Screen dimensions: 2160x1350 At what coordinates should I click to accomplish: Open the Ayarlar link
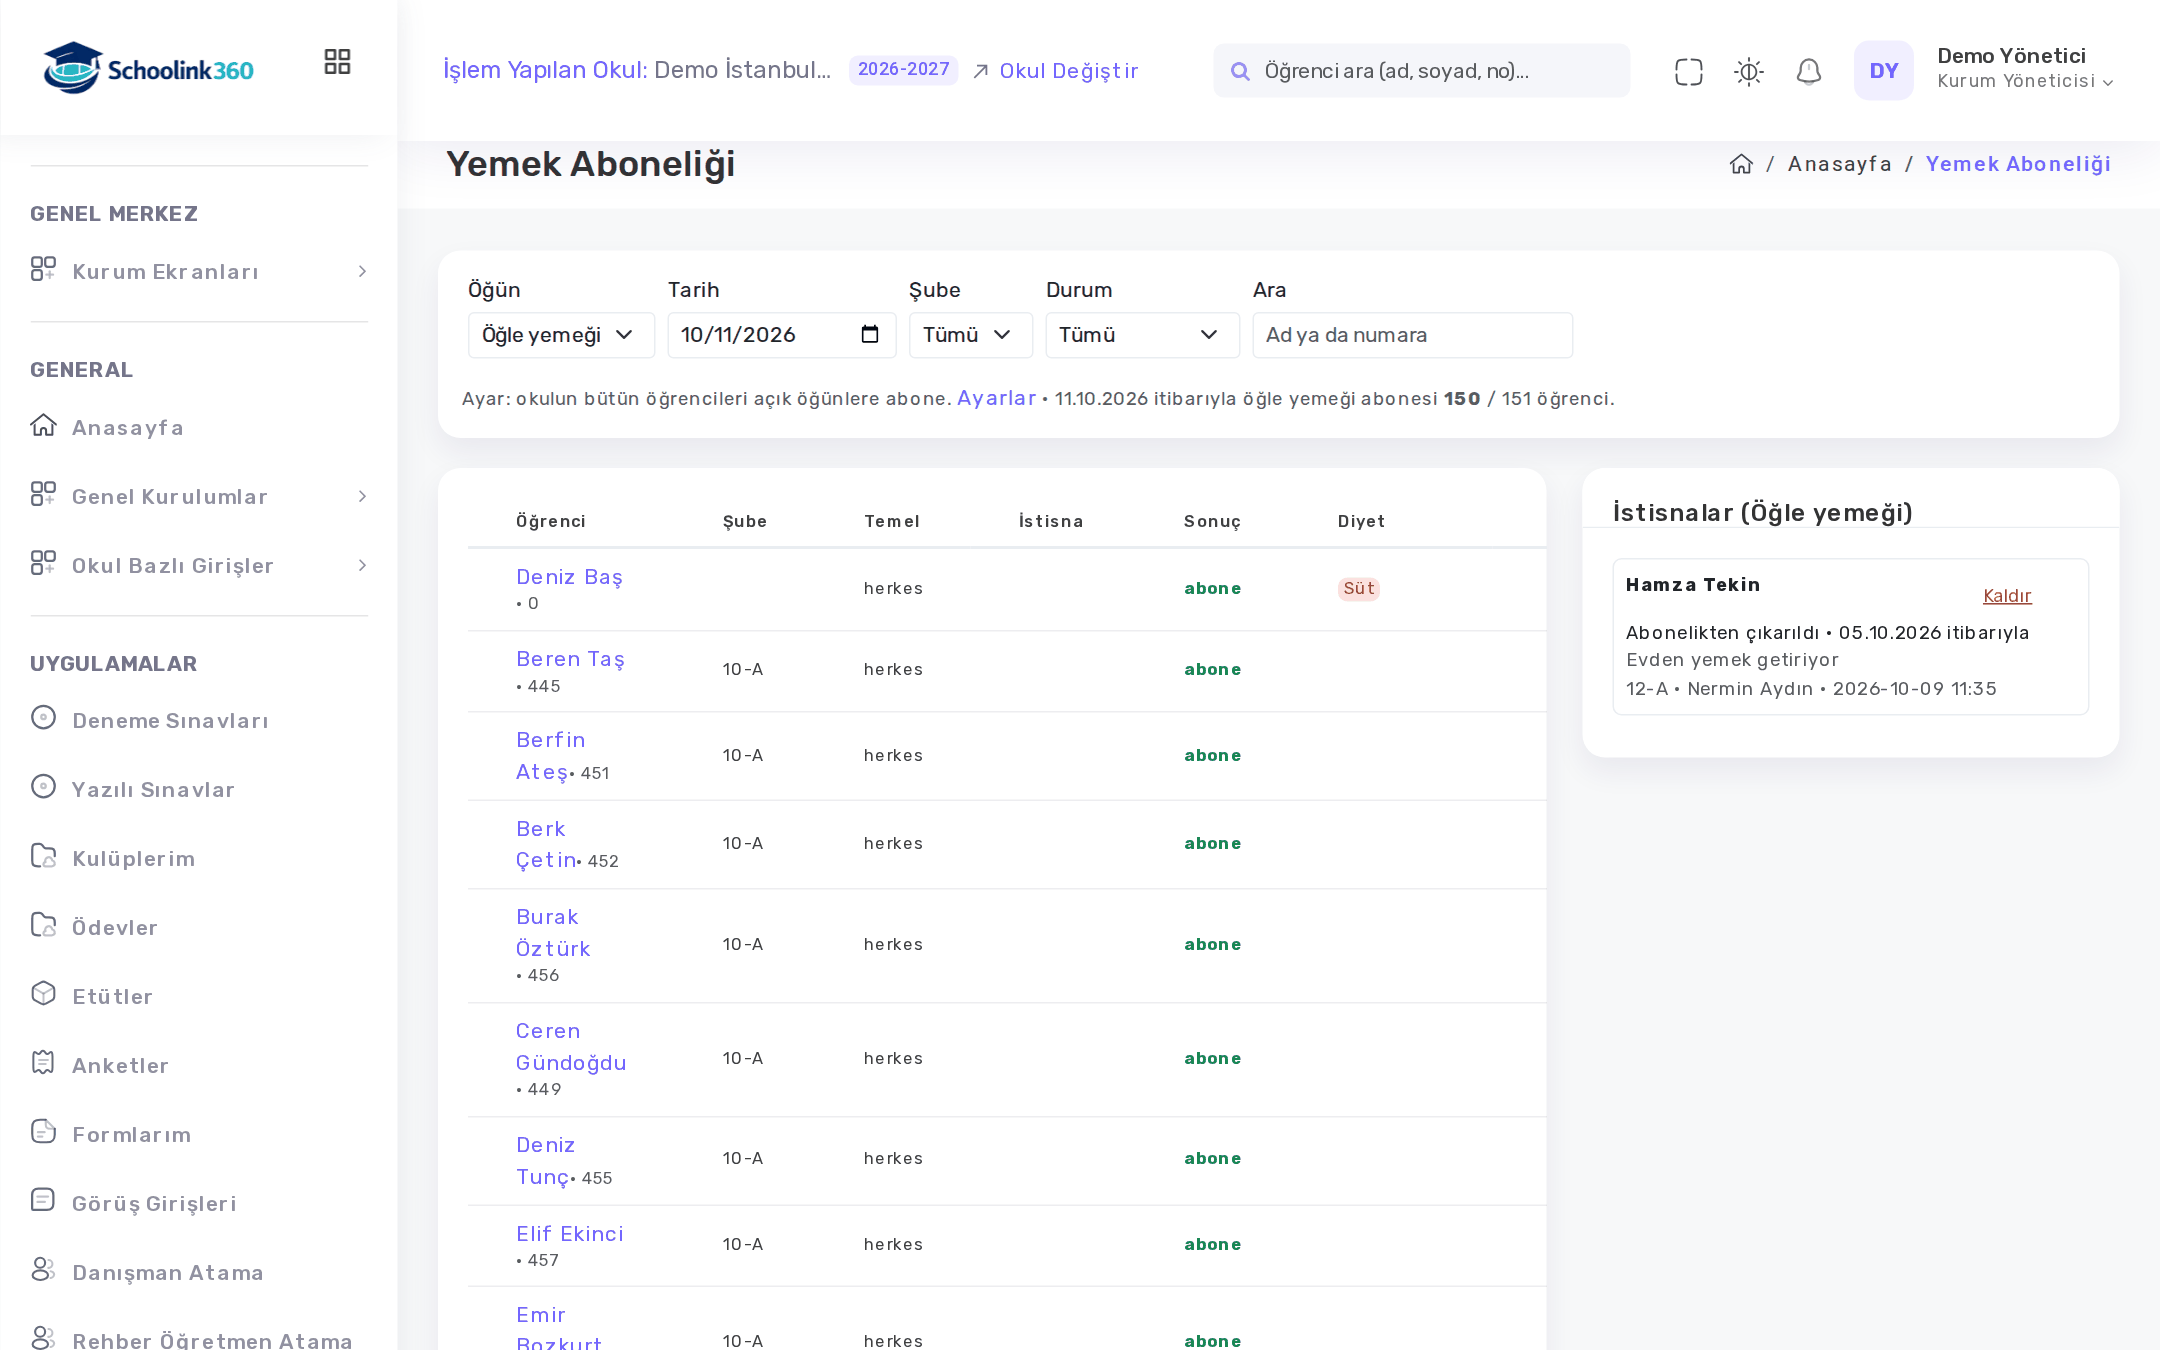click(x=996, y=398)
